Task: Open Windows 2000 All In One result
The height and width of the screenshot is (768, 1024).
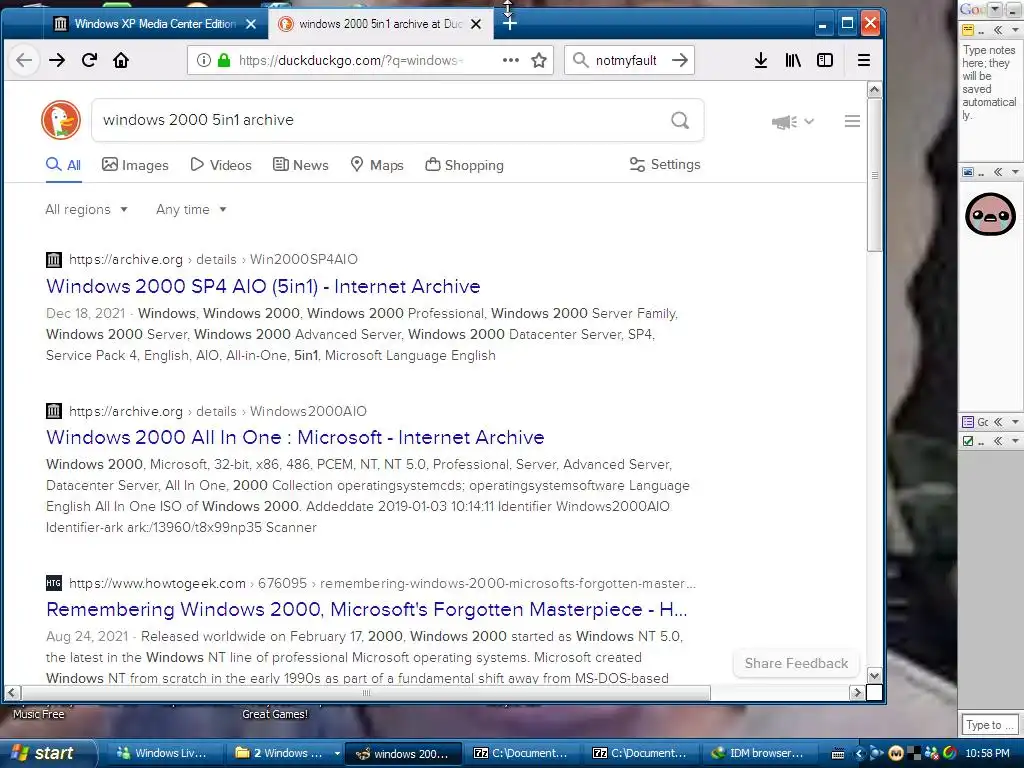Action: (295, 438)
